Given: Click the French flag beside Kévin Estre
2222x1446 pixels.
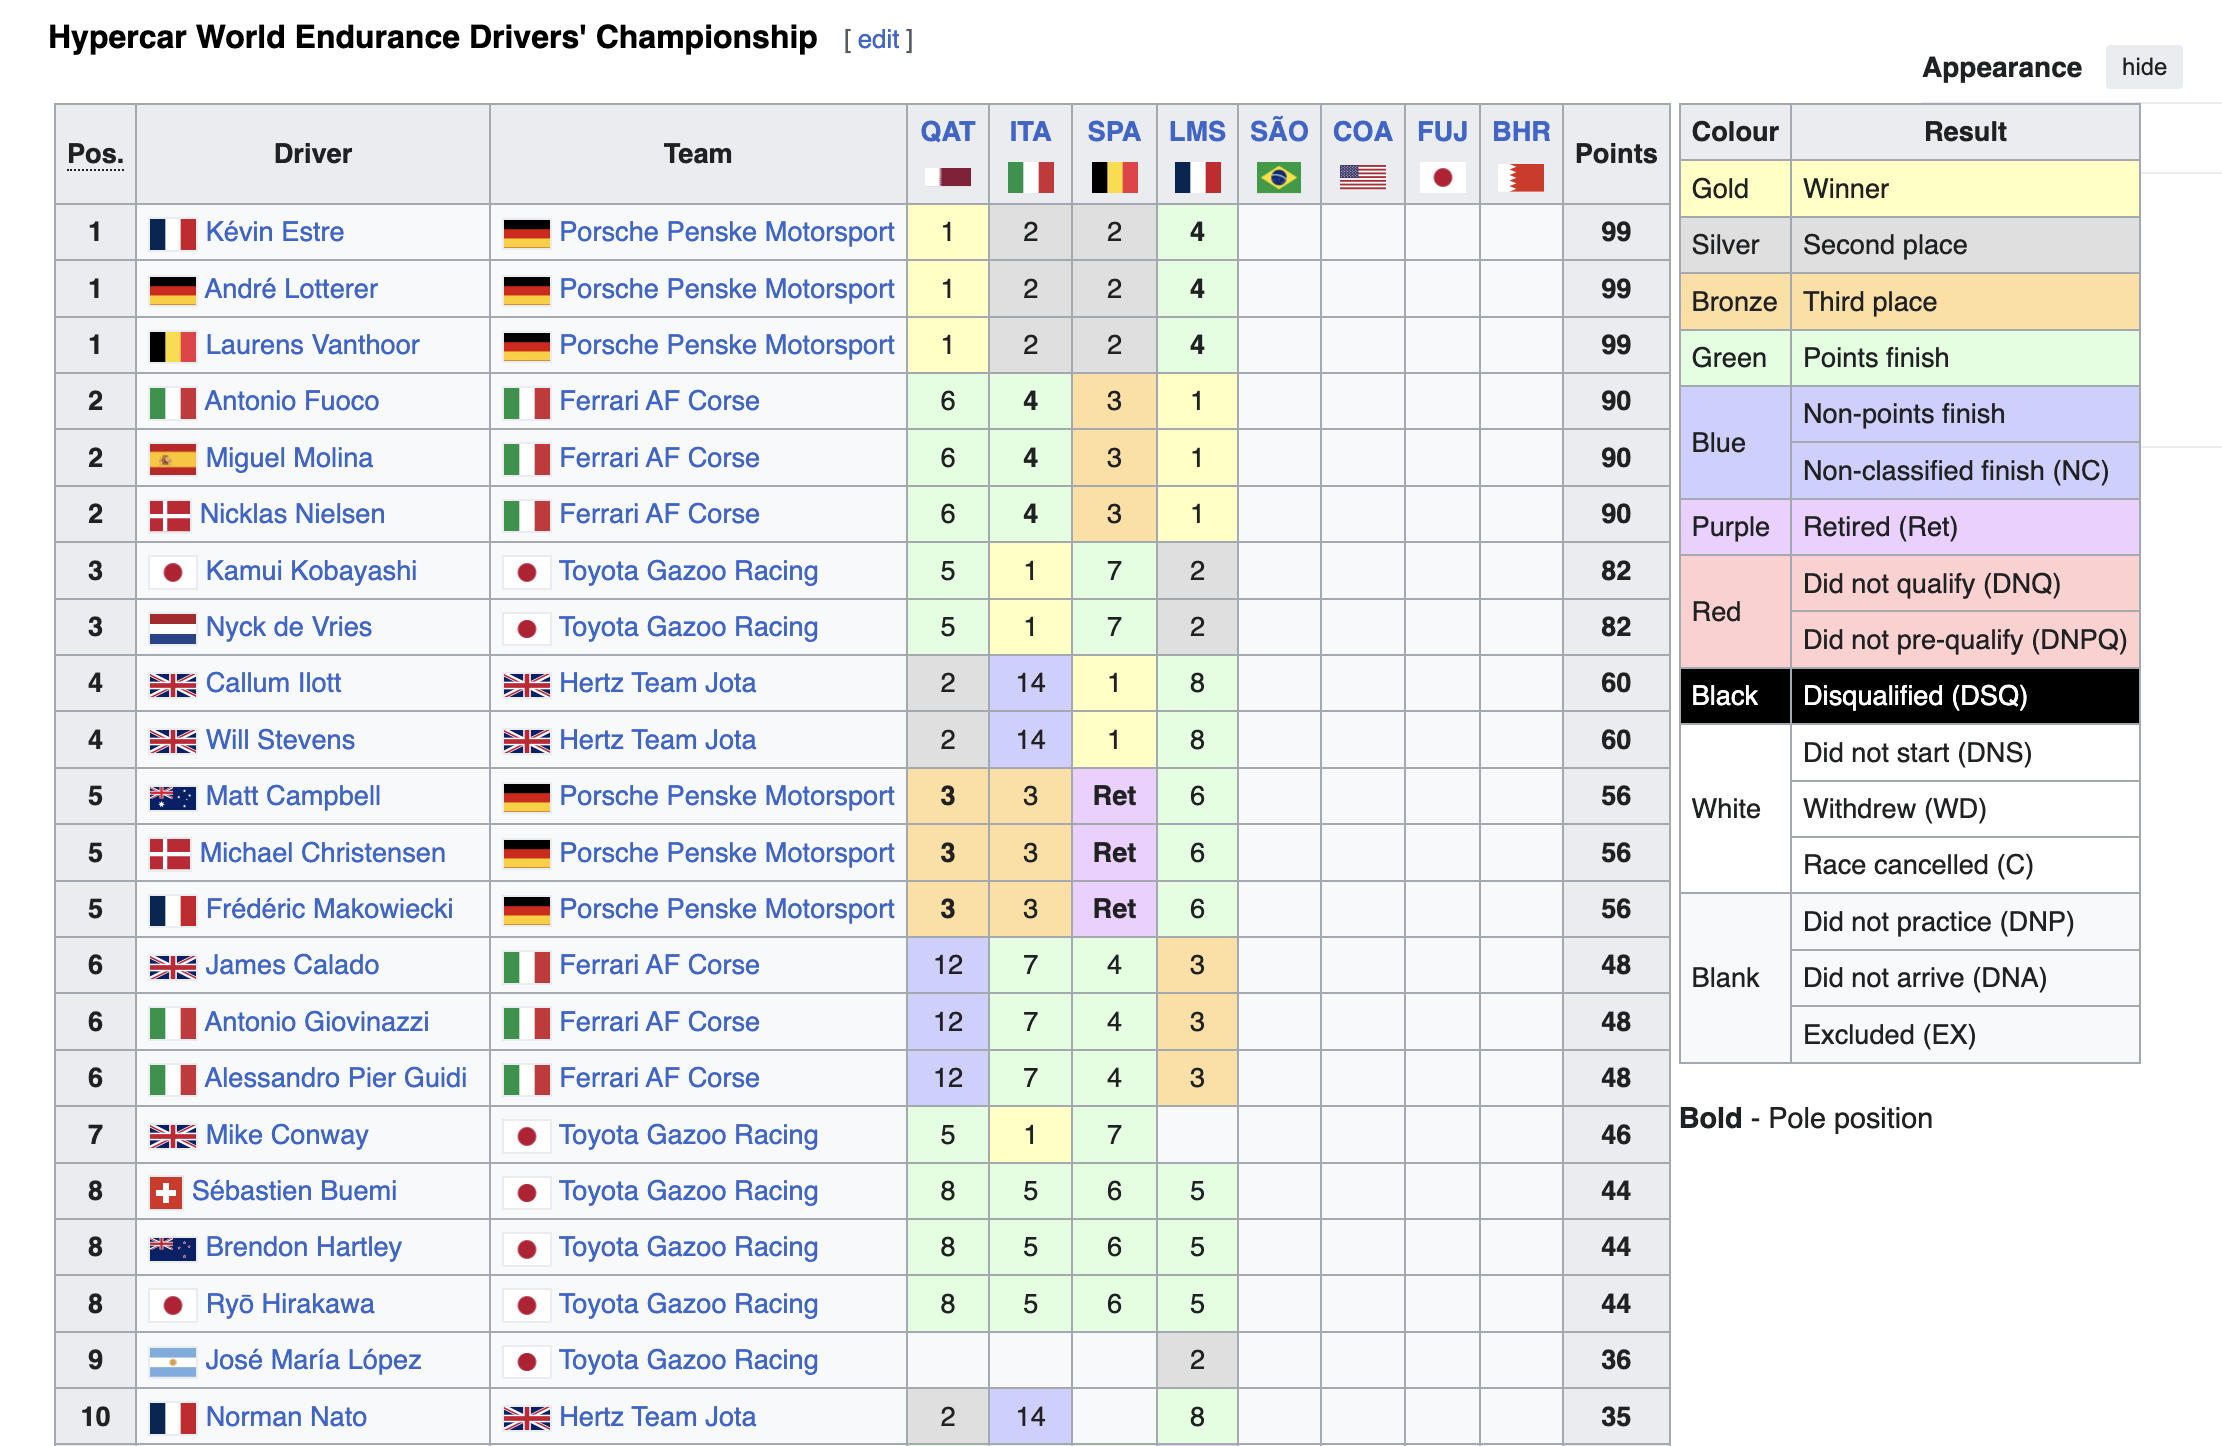Looking at the screenshot, I should 172,233.
